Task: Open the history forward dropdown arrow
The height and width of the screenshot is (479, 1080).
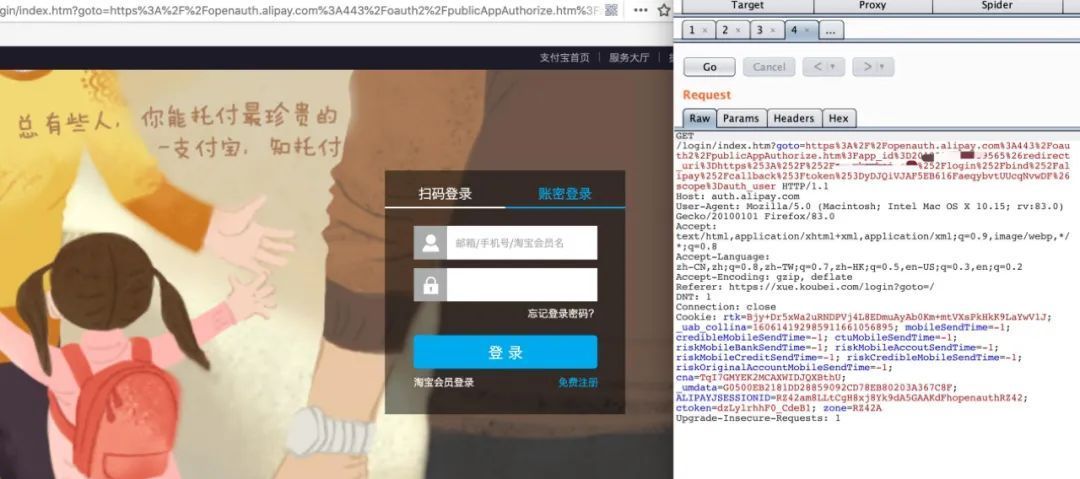Action: click(x=882, y=67)
